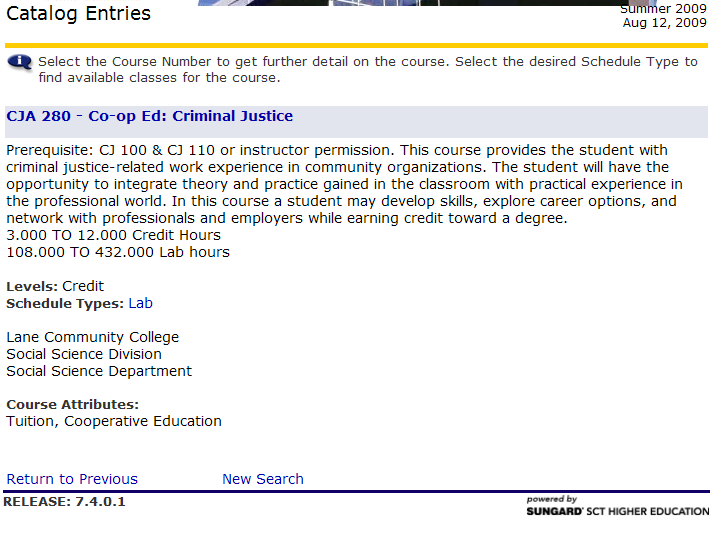This screenshot has width=723, height=534.
Task: Click the Catalog Entries page heading
Action: click(x=79, y=14)
